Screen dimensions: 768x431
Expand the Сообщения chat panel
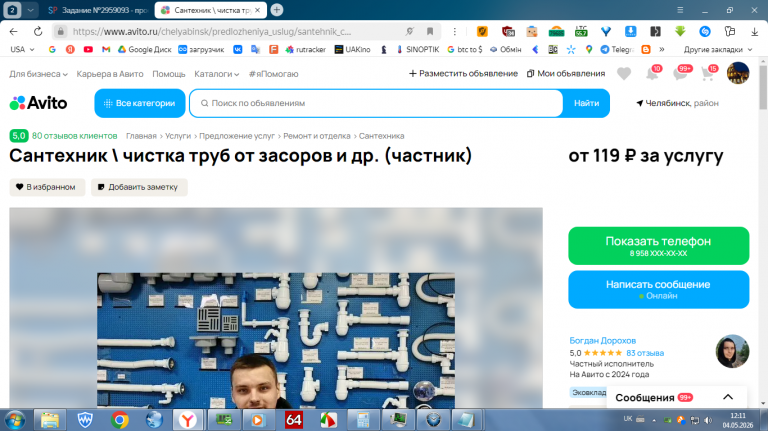point(676,397)
